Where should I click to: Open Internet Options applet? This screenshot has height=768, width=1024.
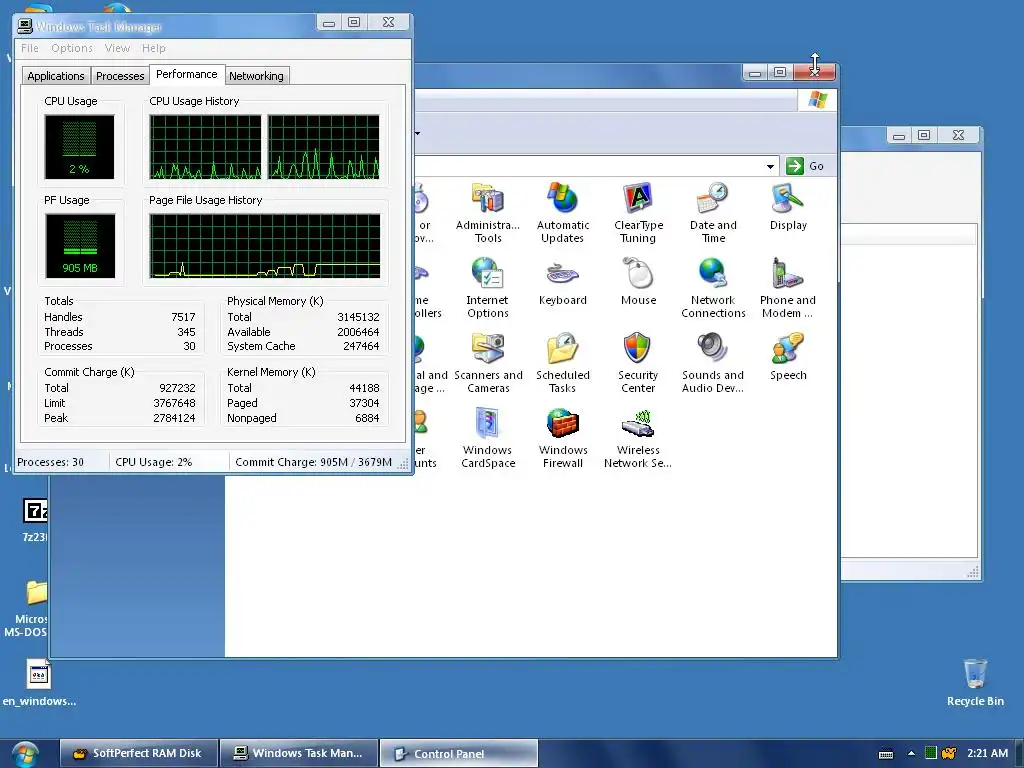click(488, 287)
